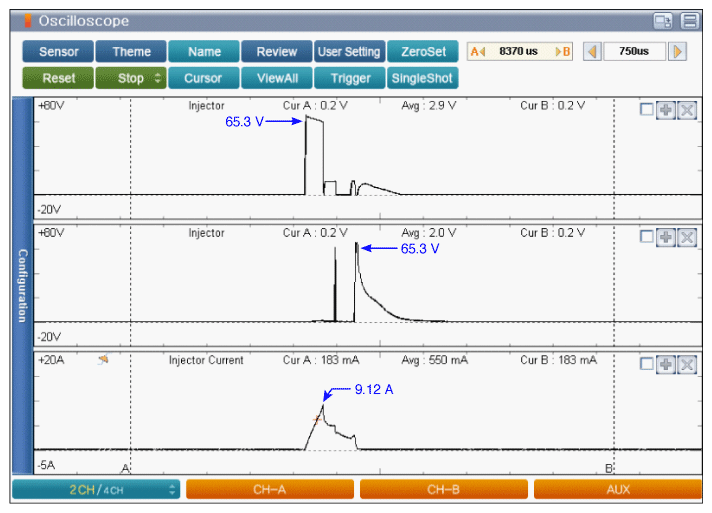Tick the checkbox on top Injector channel
This screenshot has height=513, width=712.
(647, 109)
